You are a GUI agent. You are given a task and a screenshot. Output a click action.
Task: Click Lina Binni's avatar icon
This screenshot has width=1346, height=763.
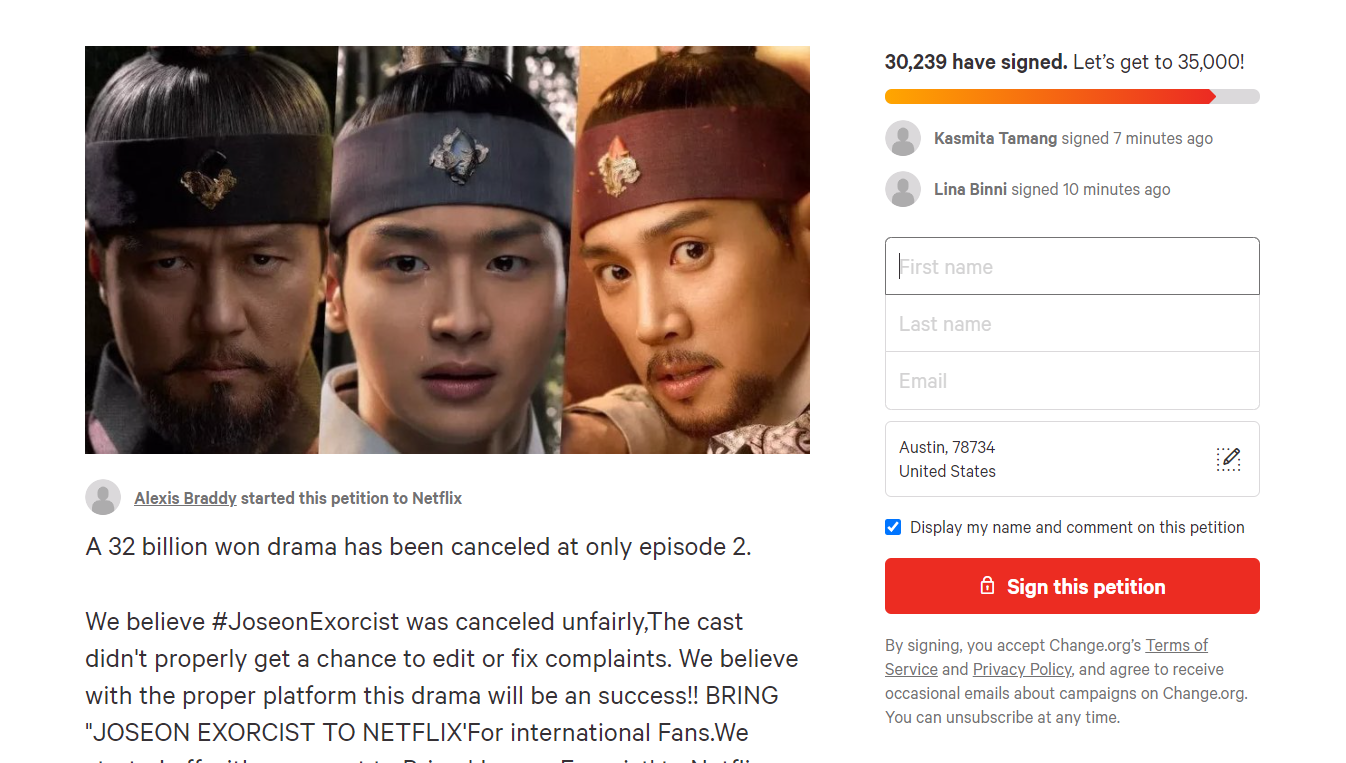[903, 189]
